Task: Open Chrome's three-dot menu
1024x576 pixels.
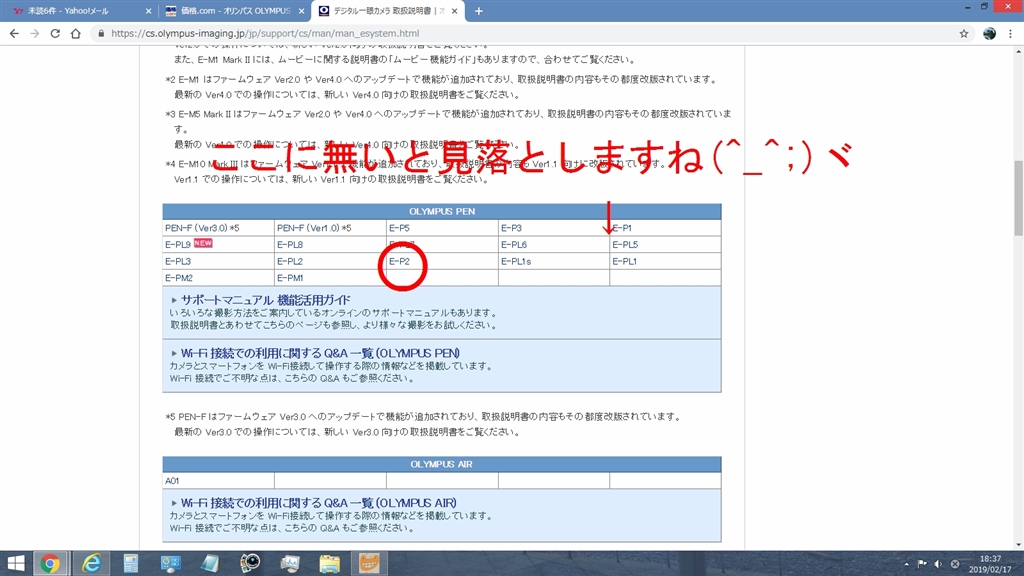Action: [x=1010, y=33]
